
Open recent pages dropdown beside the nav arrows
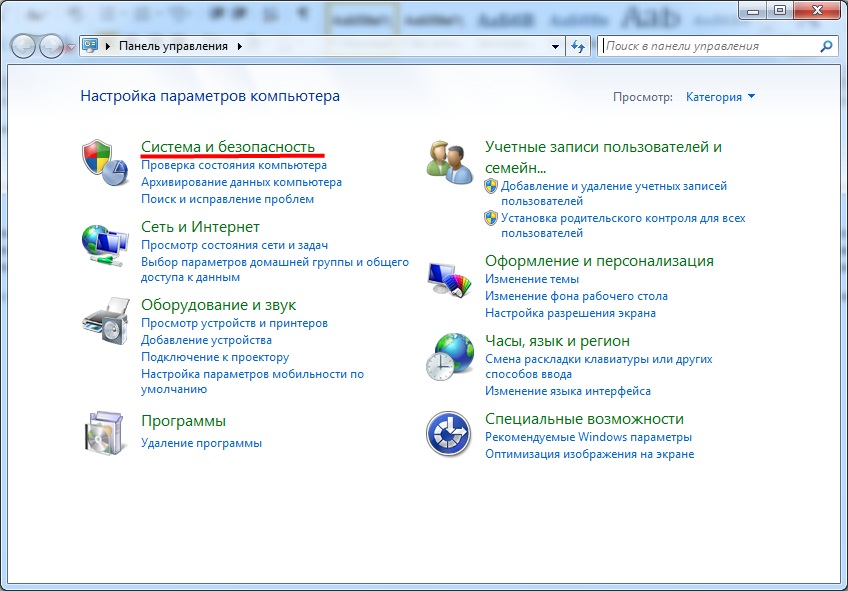(x=70, y=47)
